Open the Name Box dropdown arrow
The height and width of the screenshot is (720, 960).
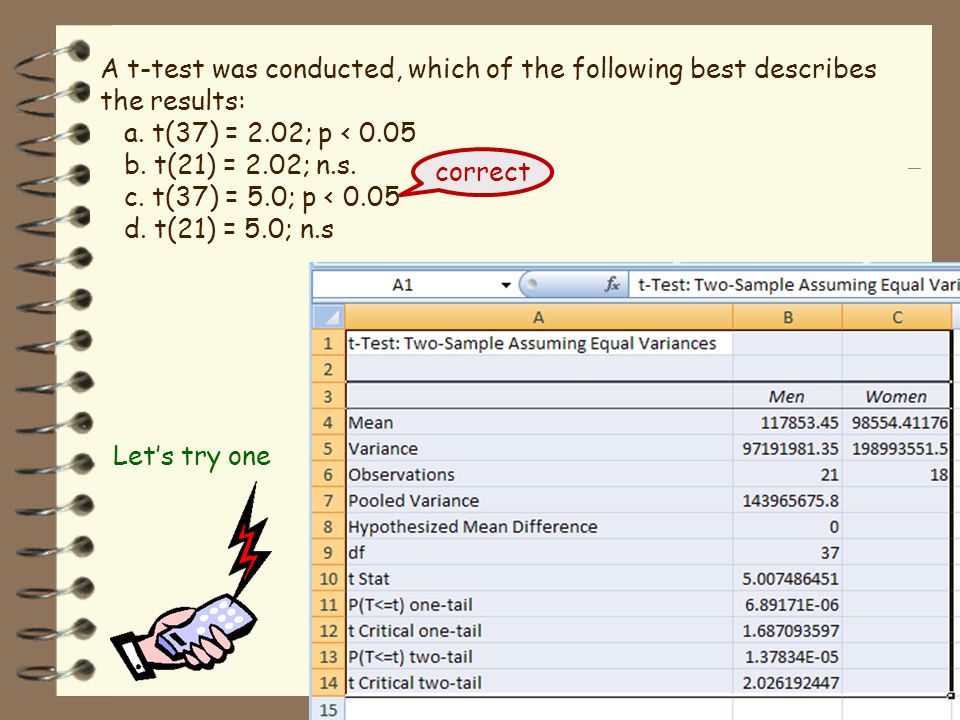pyautogui.click(x=506, y=285)
